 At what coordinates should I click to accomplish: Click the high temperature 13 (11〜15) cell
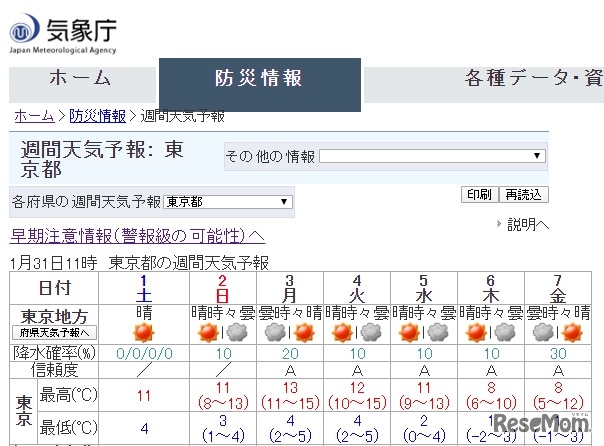pos(290,395)
